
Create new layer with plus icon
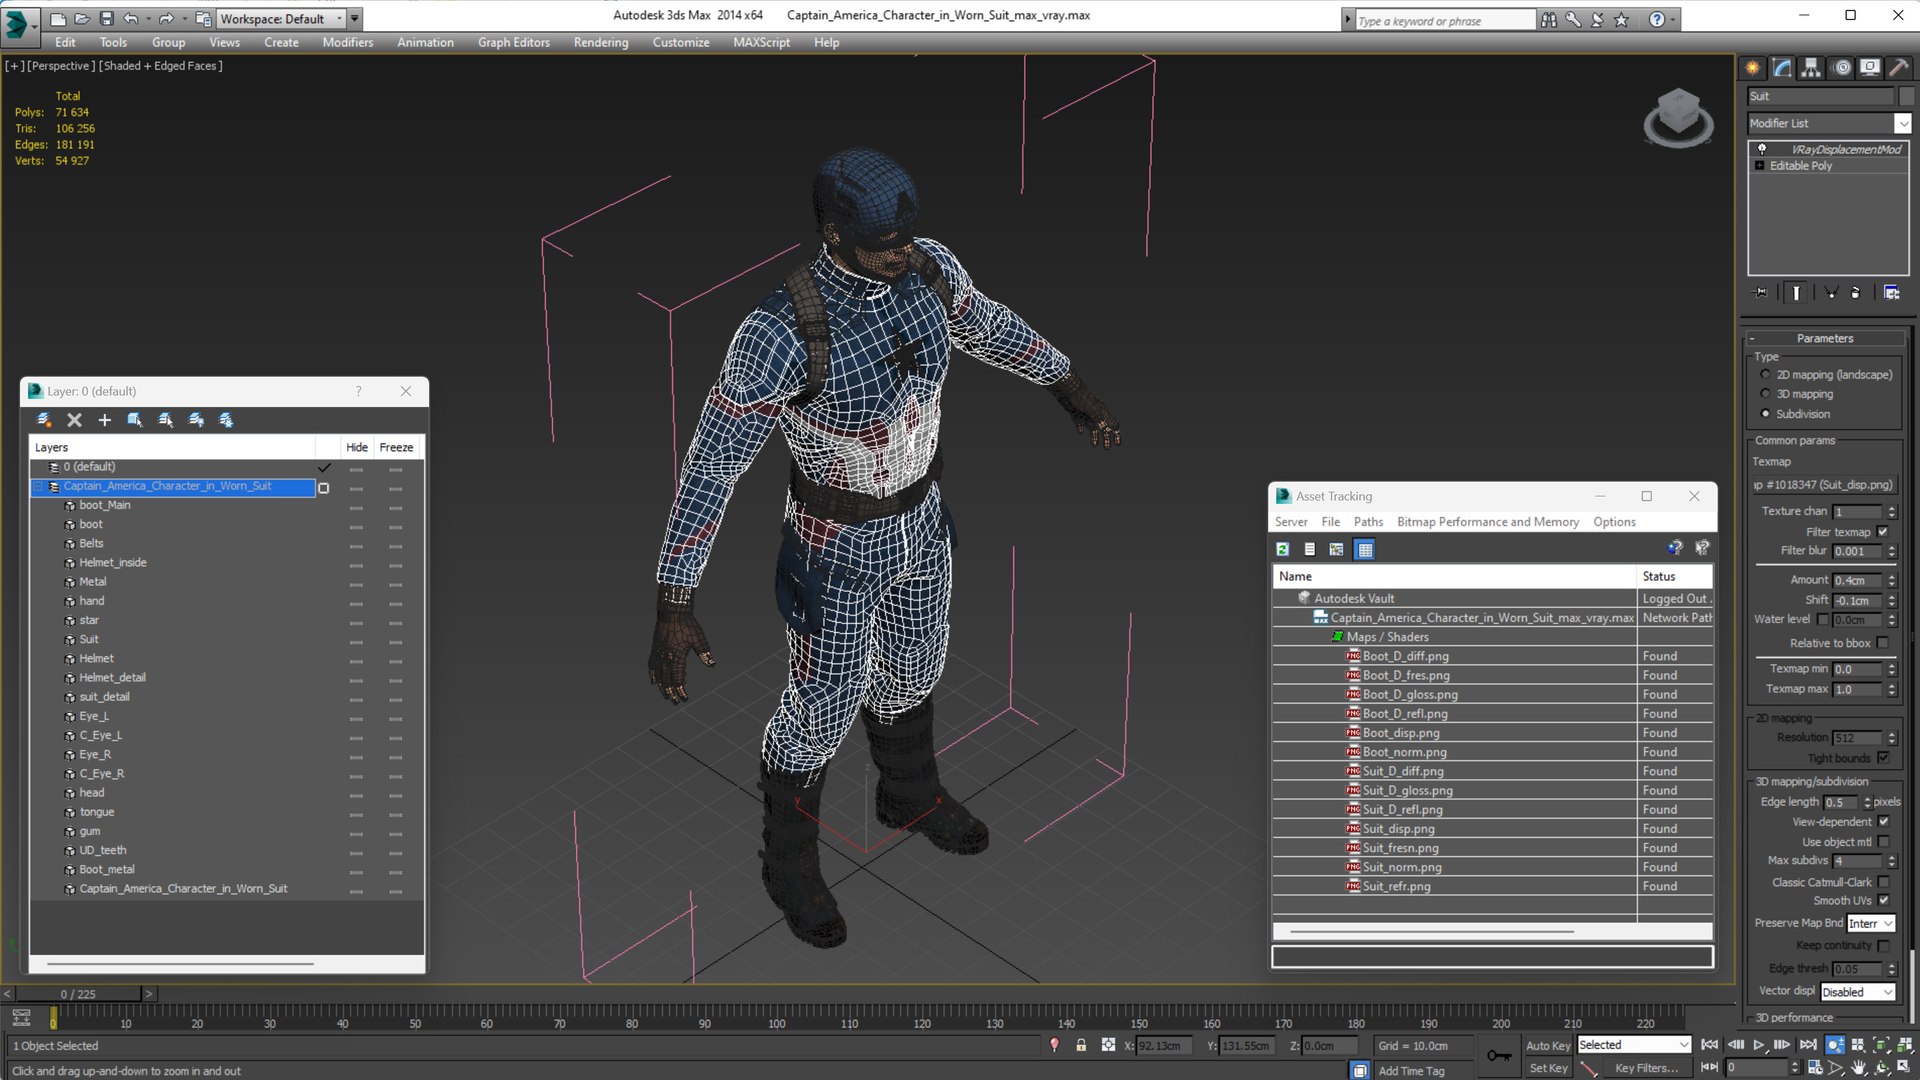104,420
